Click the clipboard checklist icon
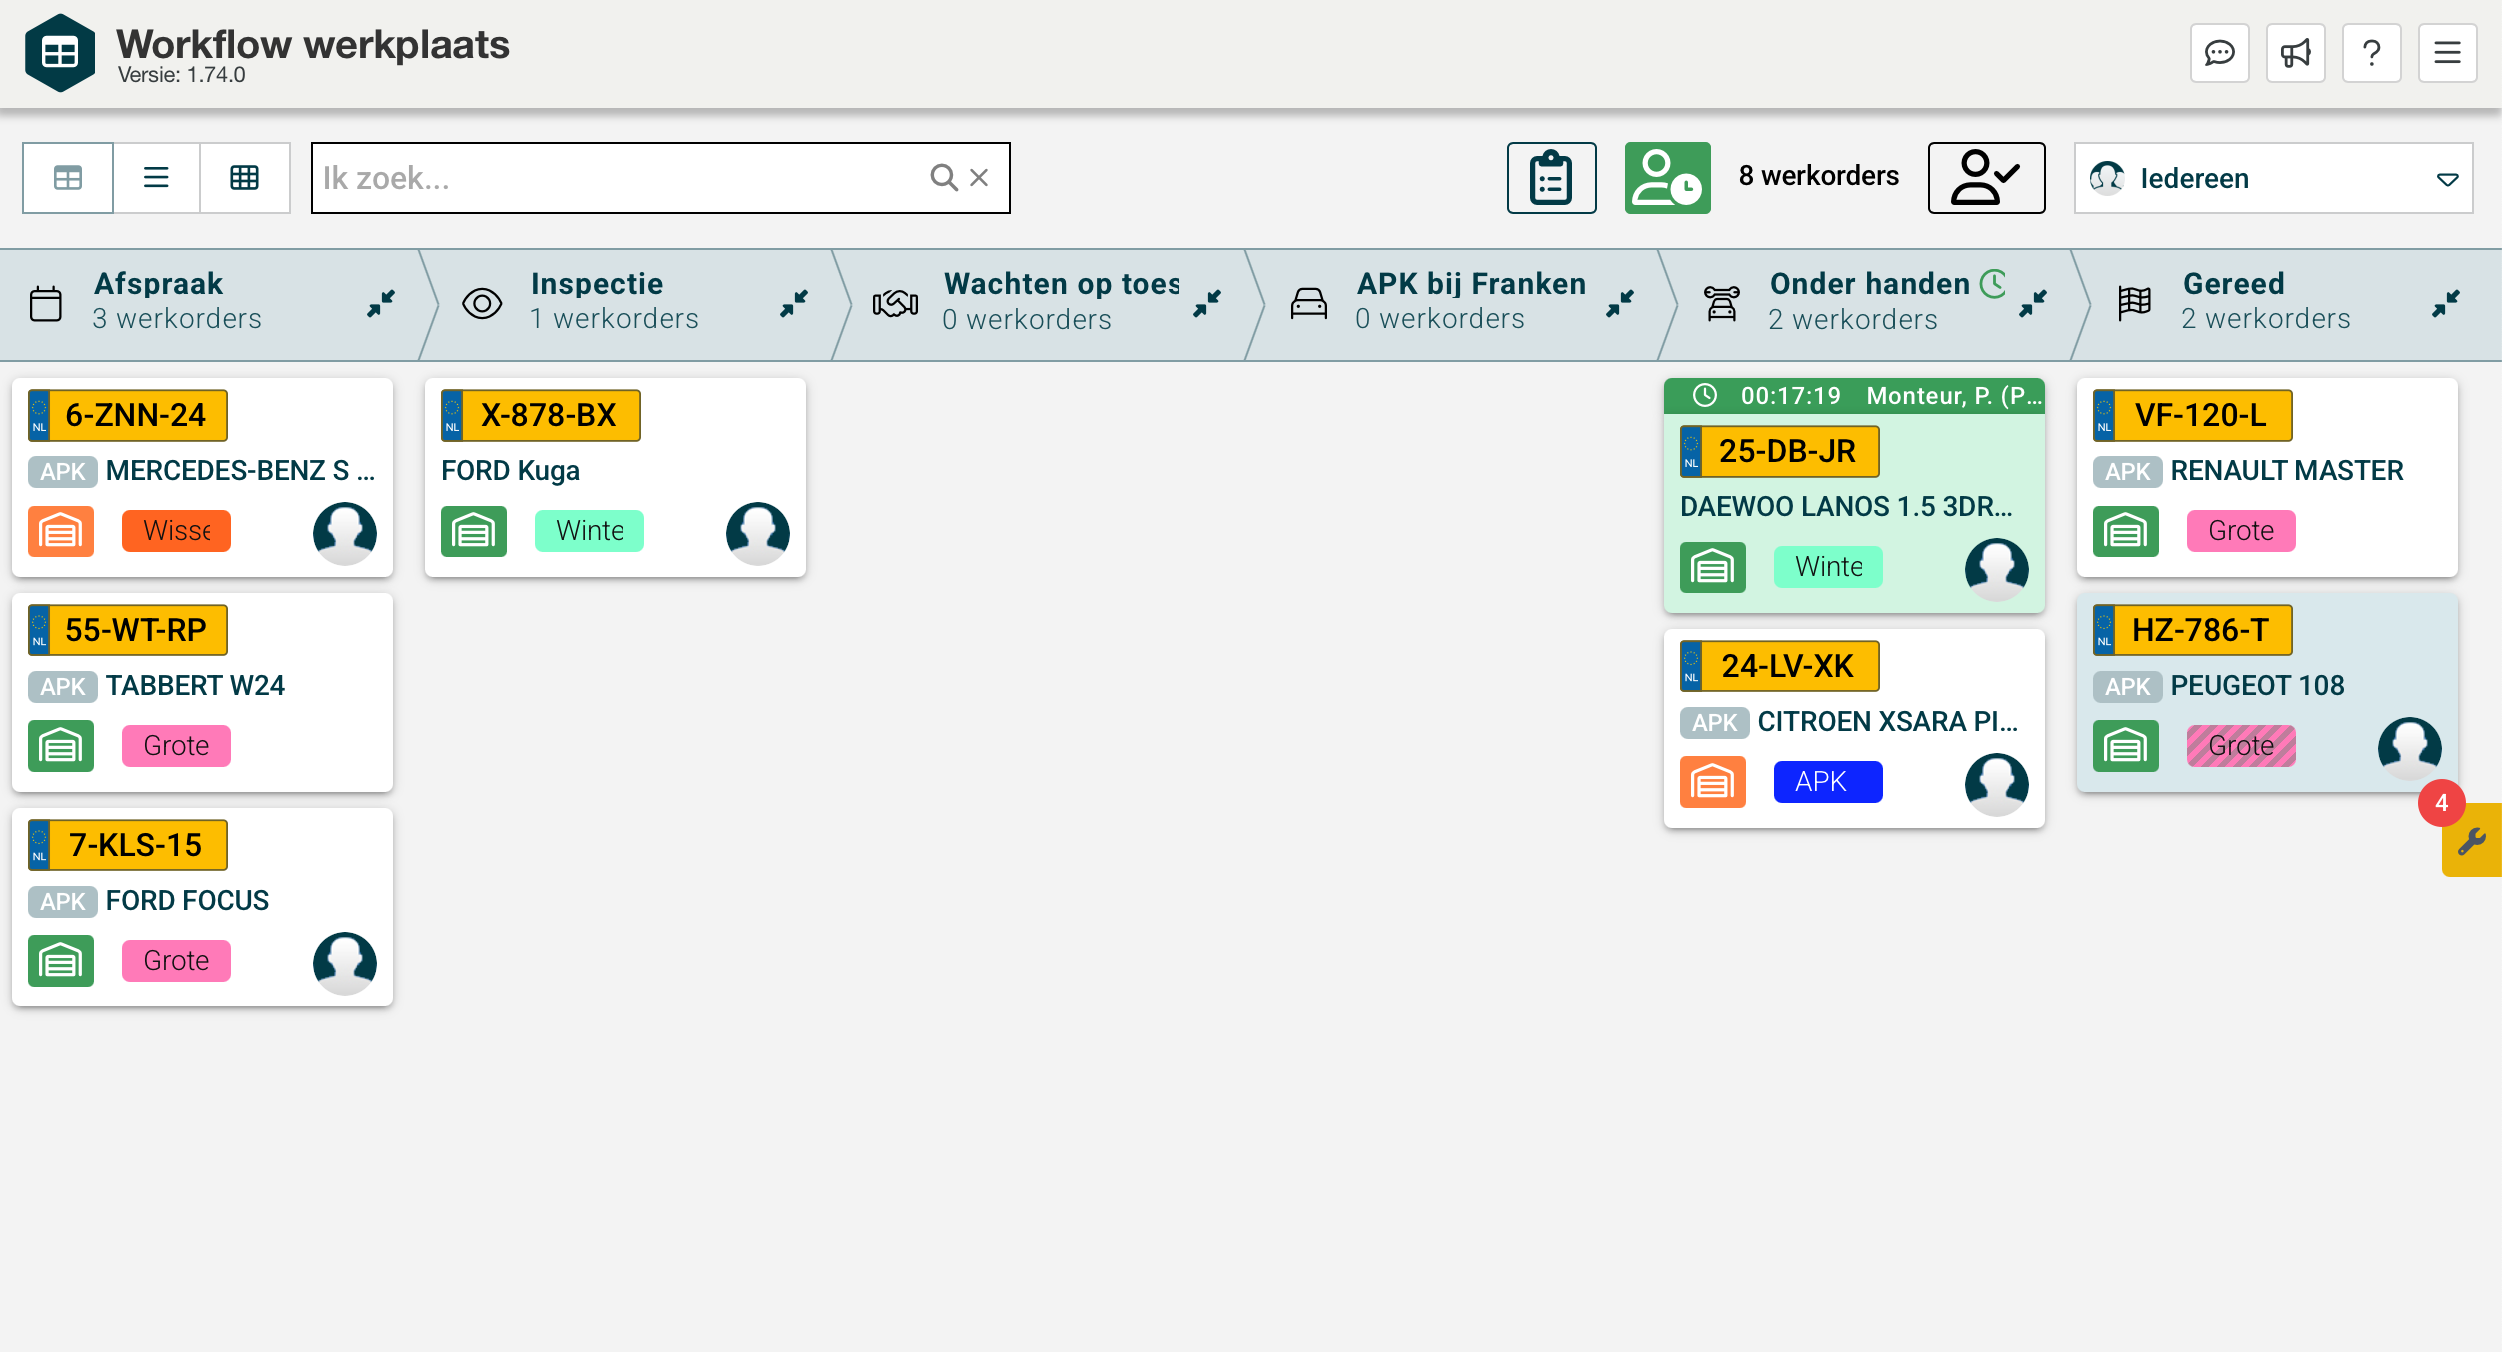Viewport: 2502px width, 1352px height. pos(1551,178)
